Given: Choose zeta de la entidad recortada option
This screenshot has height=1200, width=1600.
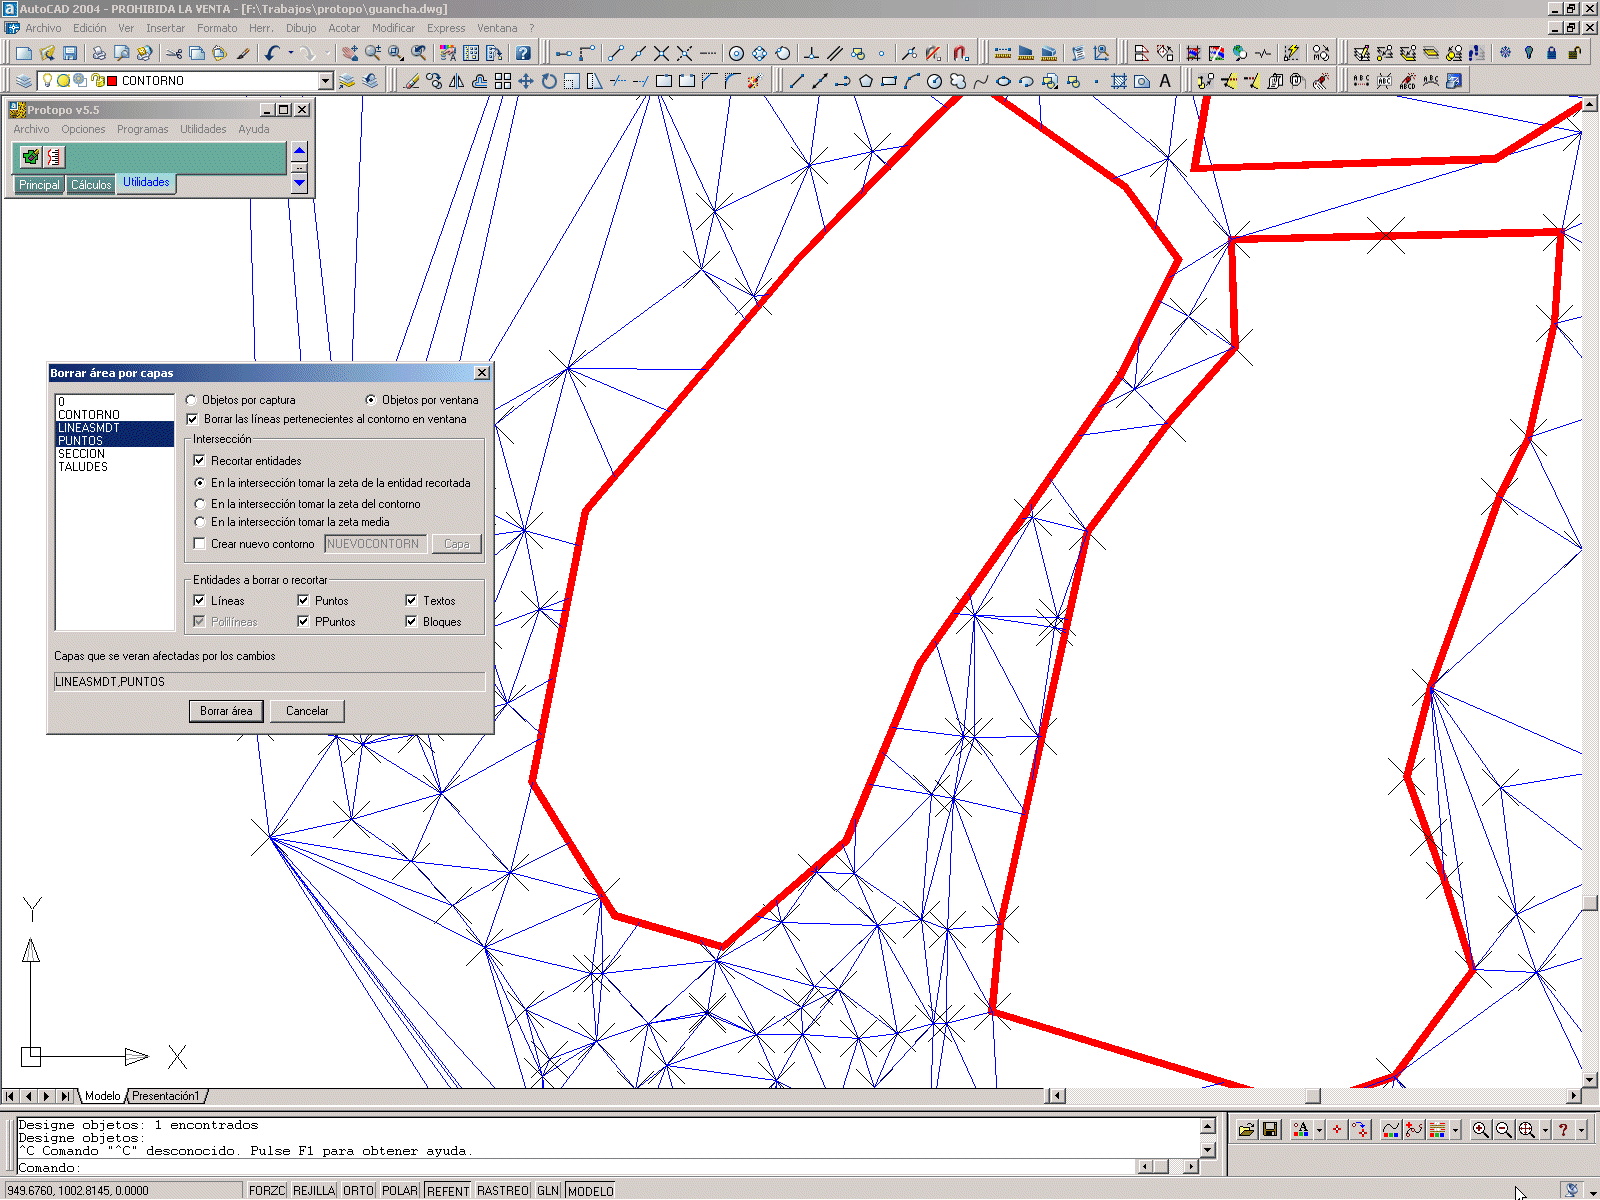Looking at the screenshot, I should coord(200,483).
